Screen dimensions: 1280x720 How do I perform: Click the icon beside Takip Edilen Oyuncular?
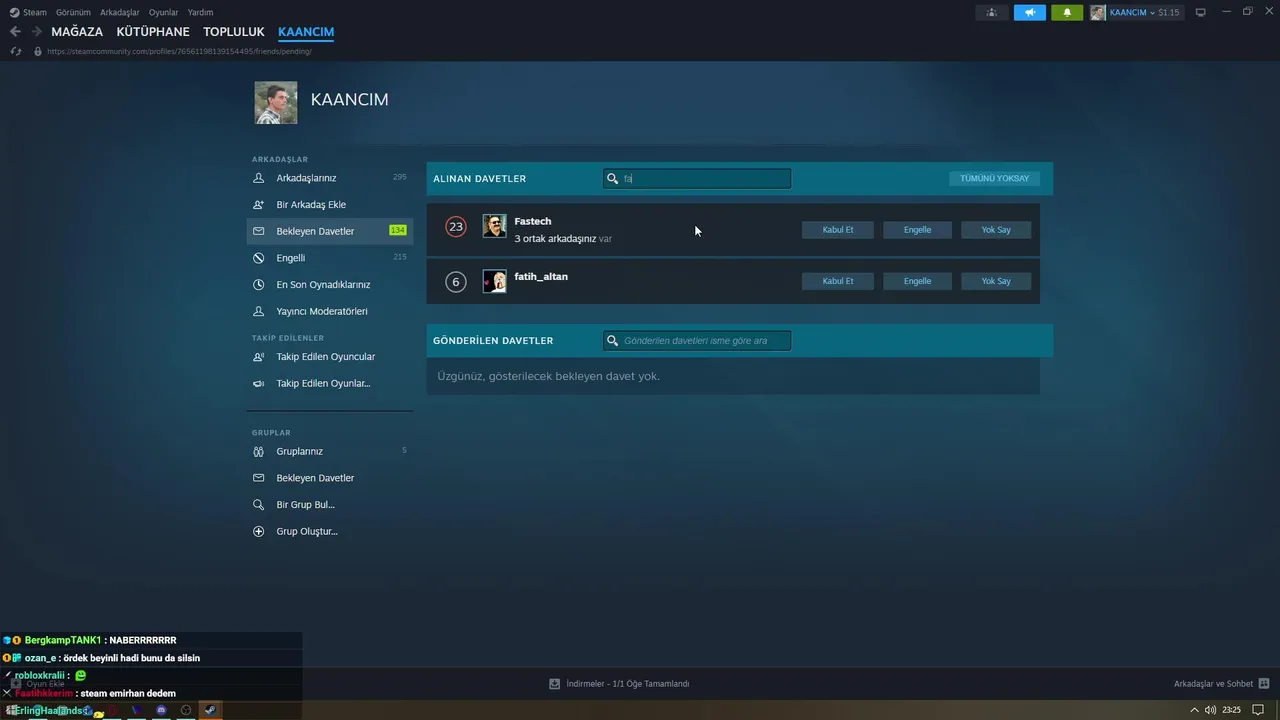click(259, 357)
